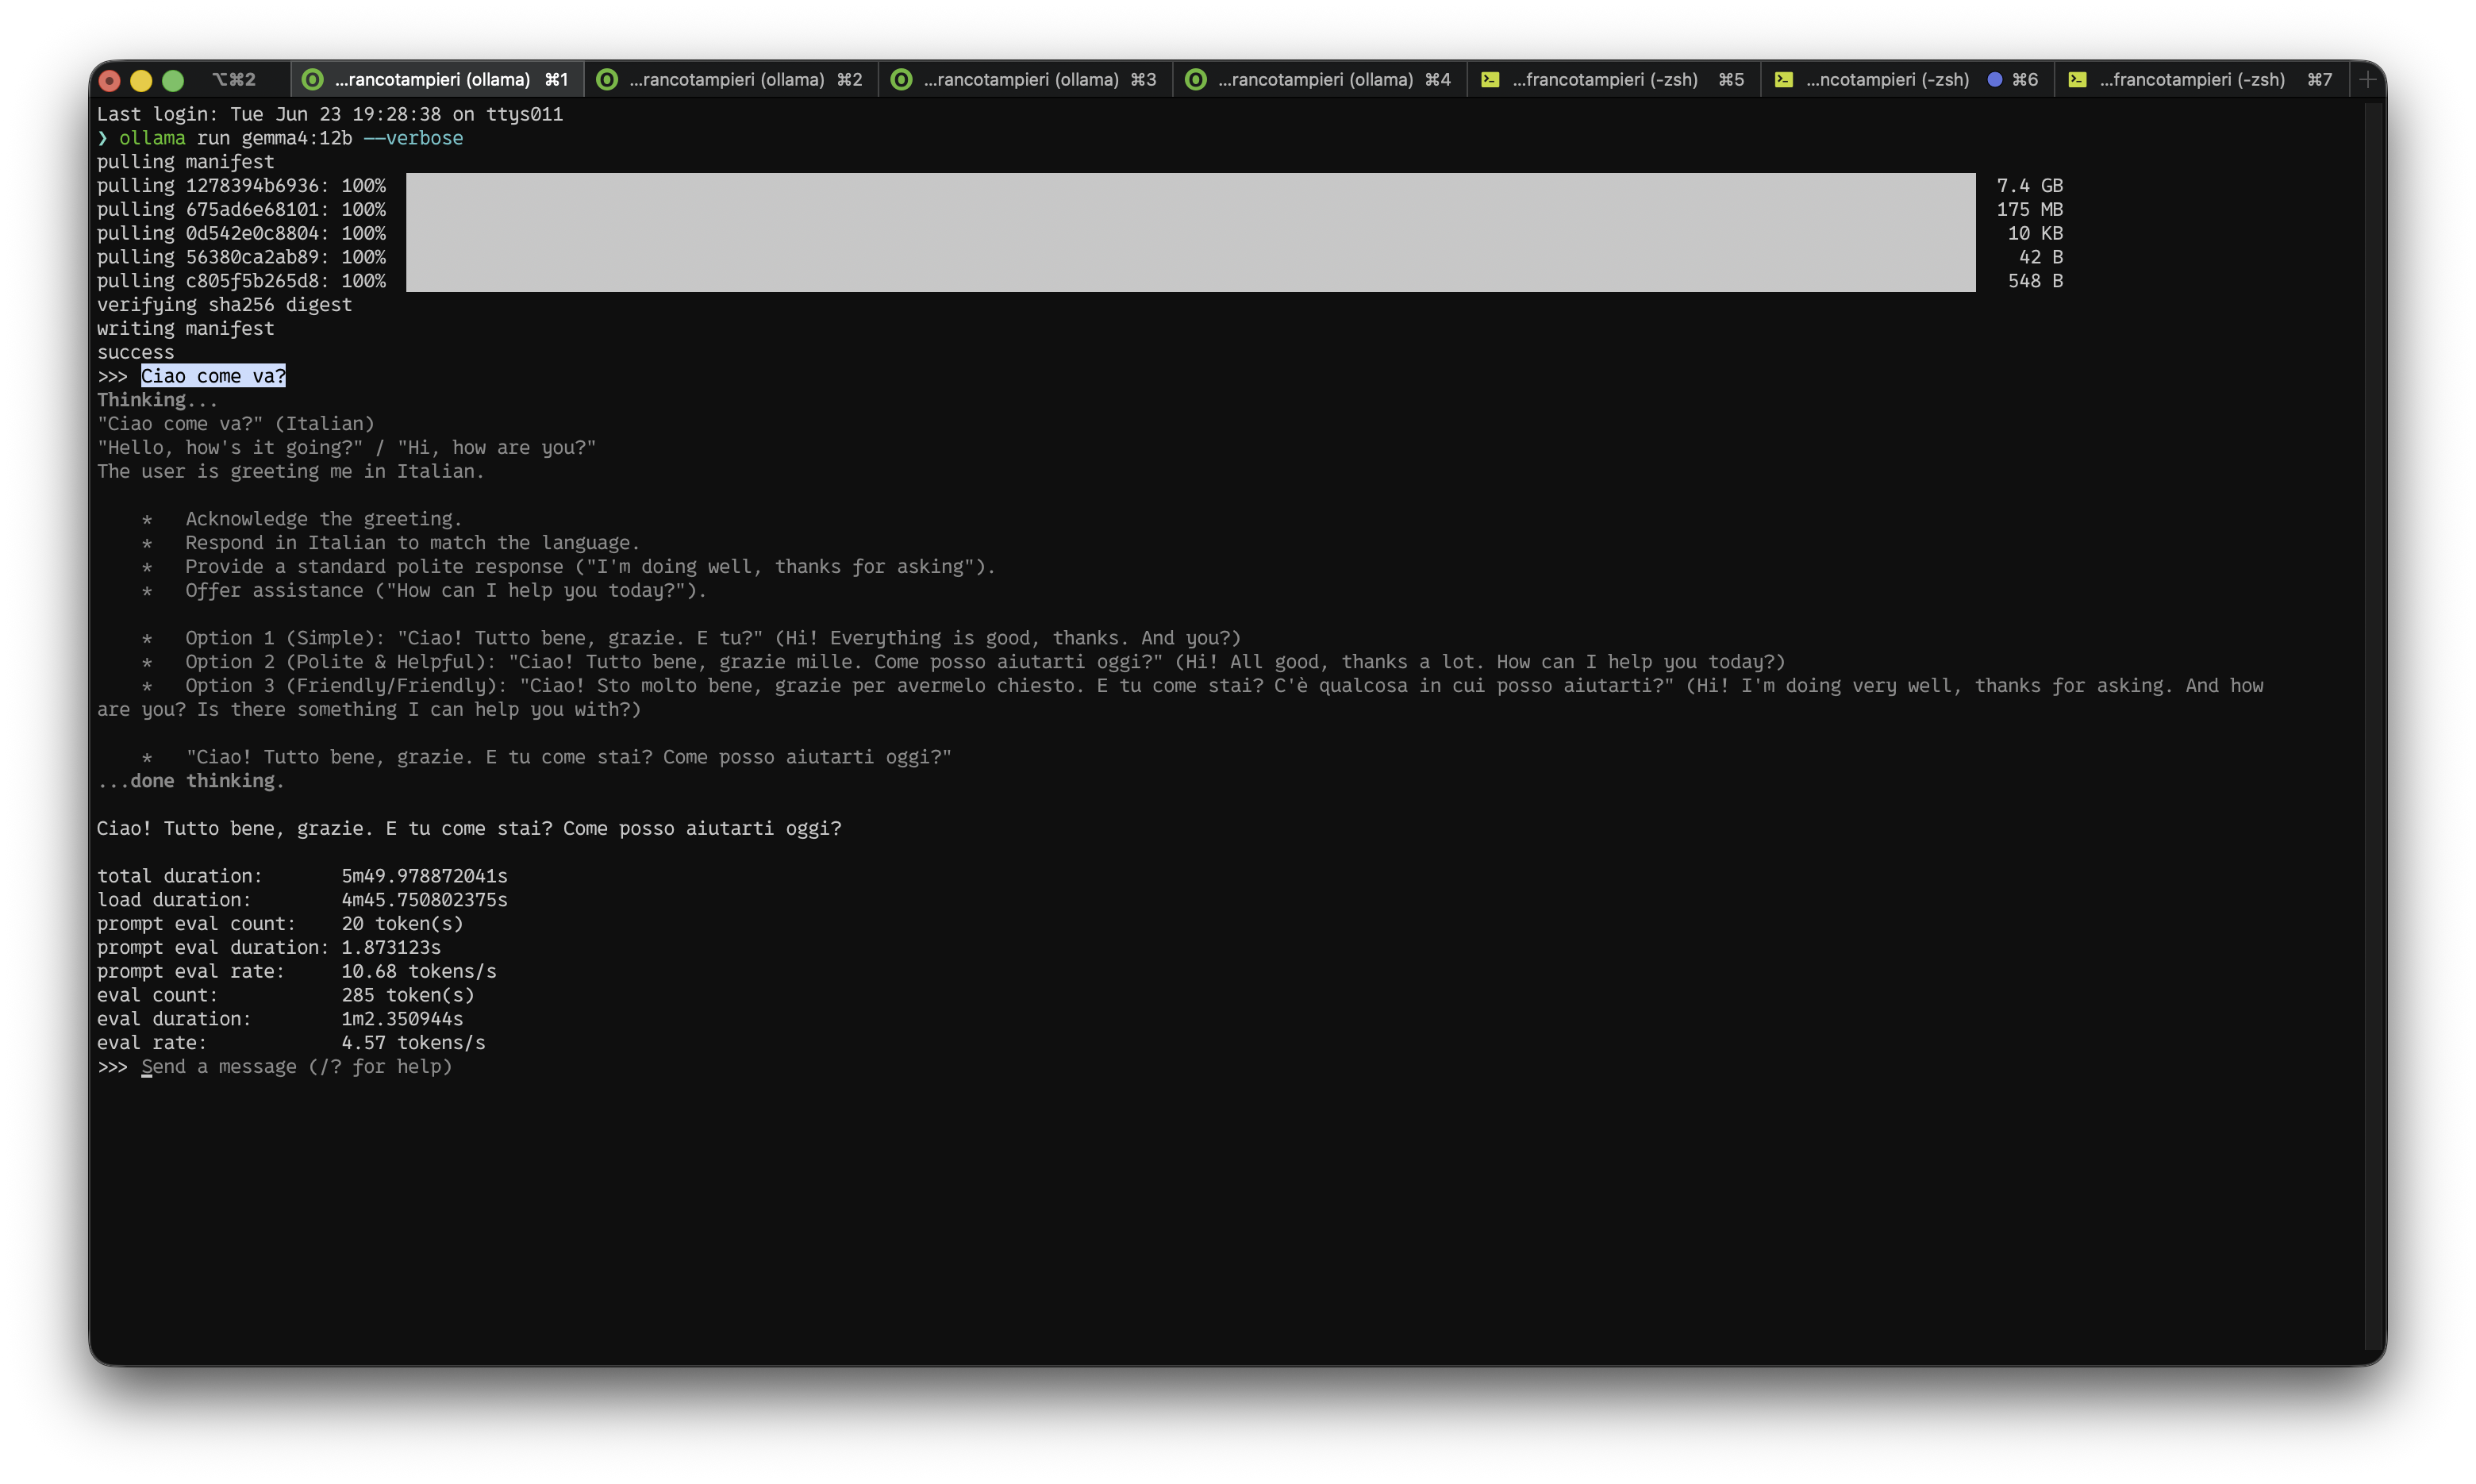Click the '...done thinking.' line
This screenshot has width=2476, height=1484.
[191, 781]
